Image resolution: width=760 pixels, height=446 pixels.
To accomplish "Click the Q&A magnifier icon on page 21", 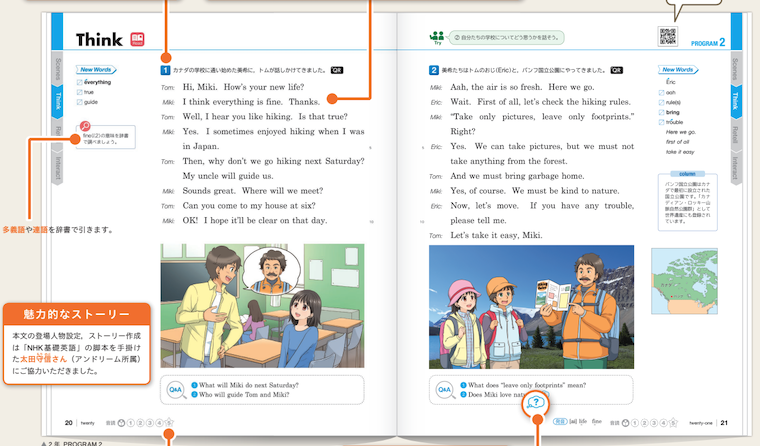I will point(444,390).
